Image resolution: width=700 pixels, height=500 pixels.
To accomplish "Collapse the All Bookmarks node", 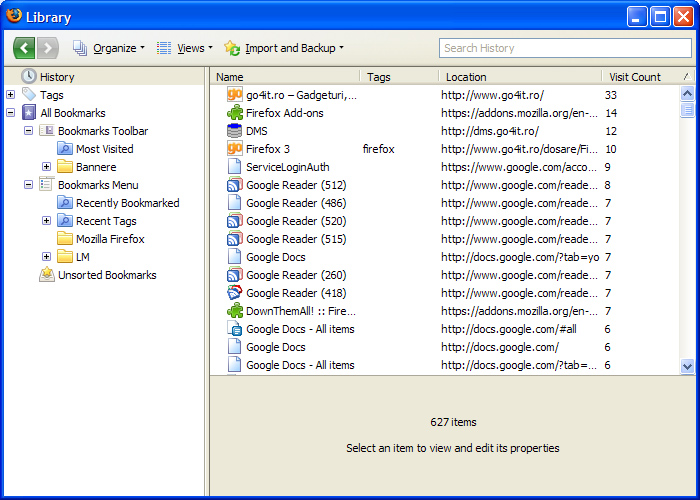I will tap(11, 112).
